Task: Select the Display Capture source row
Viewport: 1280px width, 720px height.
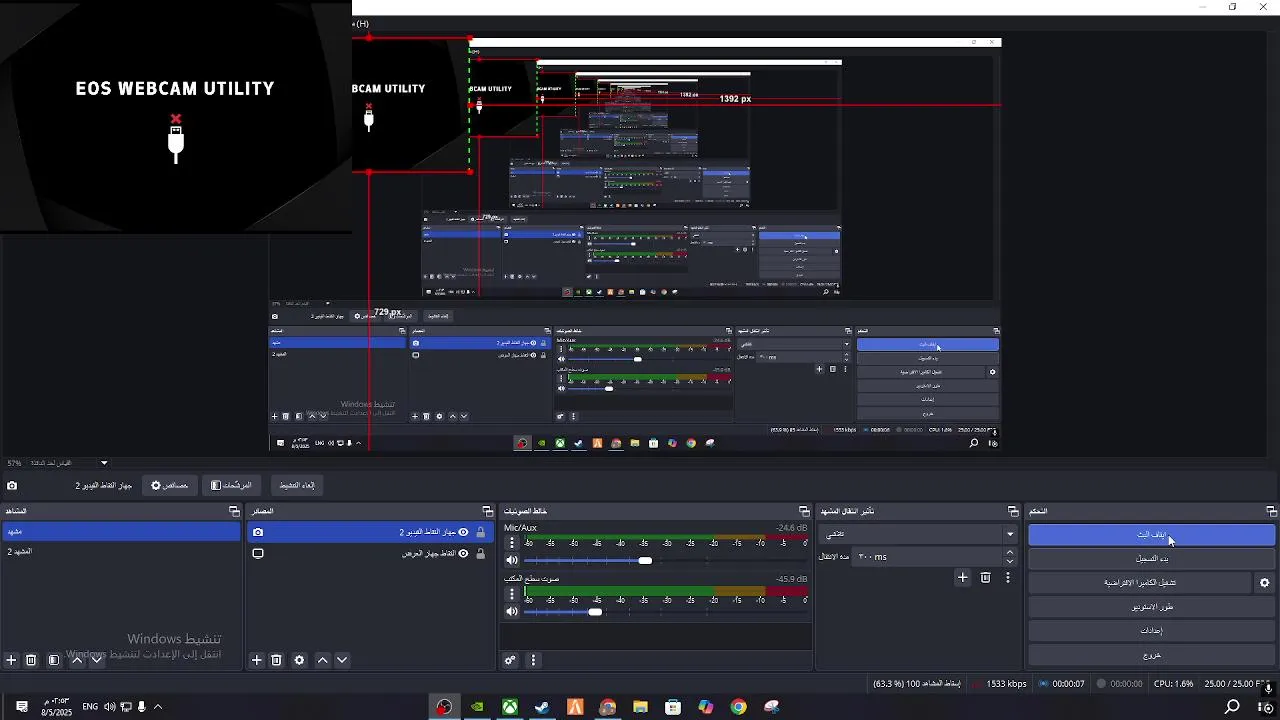Action: (x=370, y=553)
